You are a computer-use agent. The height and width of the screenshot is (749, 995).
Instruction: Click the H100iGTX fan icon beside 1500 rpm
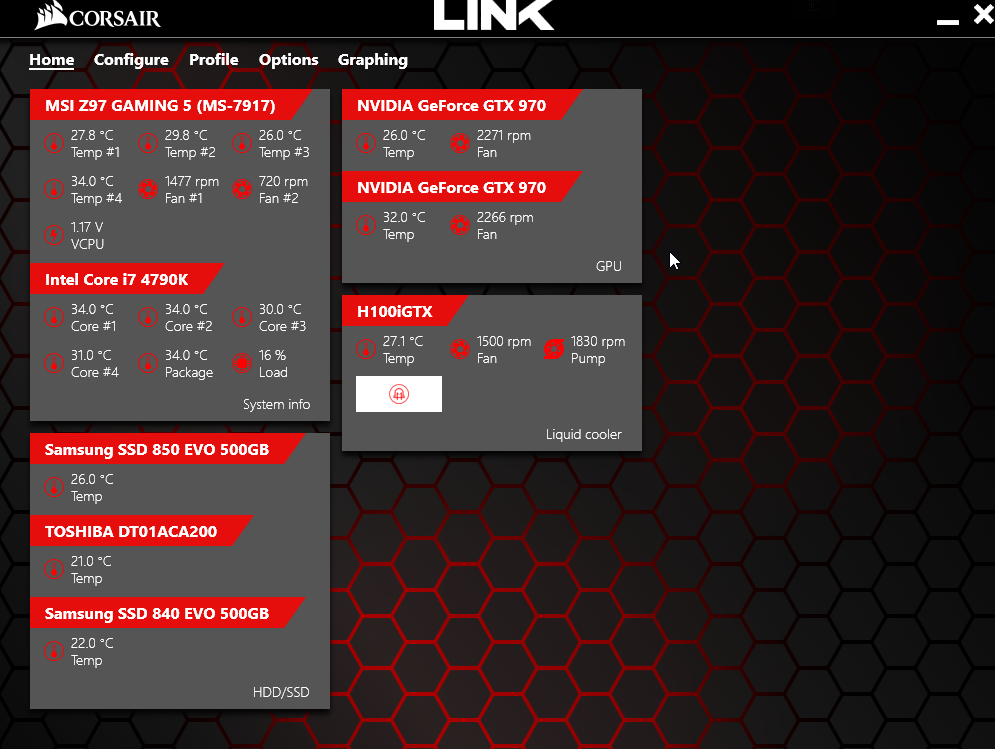[460, 349]
